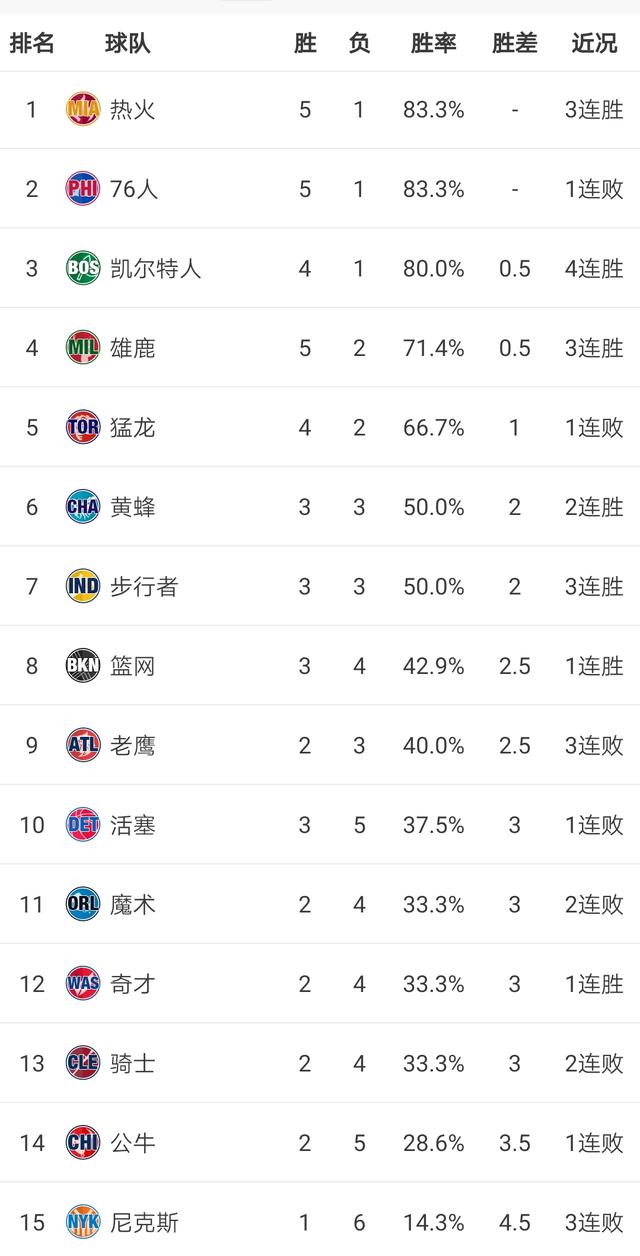
Task: Click the Atlanta Hawks logo
Action: coord(83,745)
